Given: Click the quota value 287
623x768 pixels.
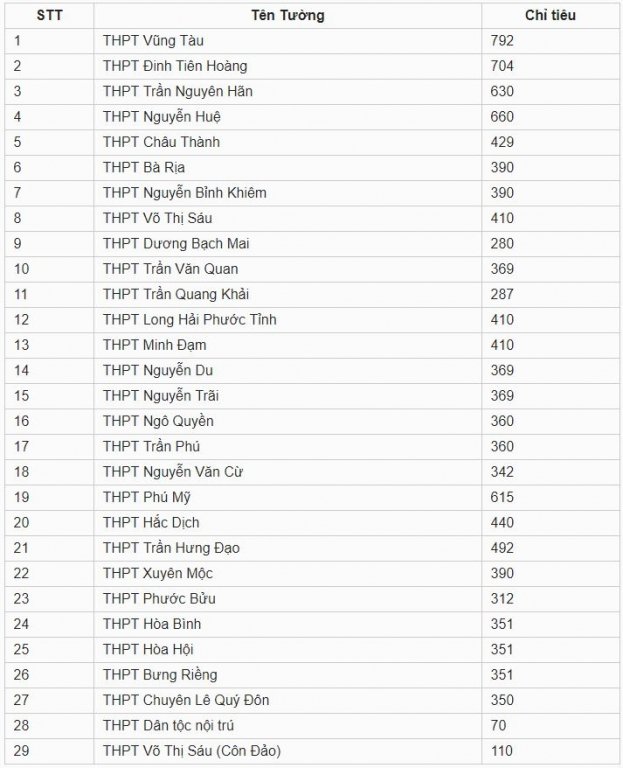Looking at the screenshot, I should pyautogui.click(x=502, y=294).
